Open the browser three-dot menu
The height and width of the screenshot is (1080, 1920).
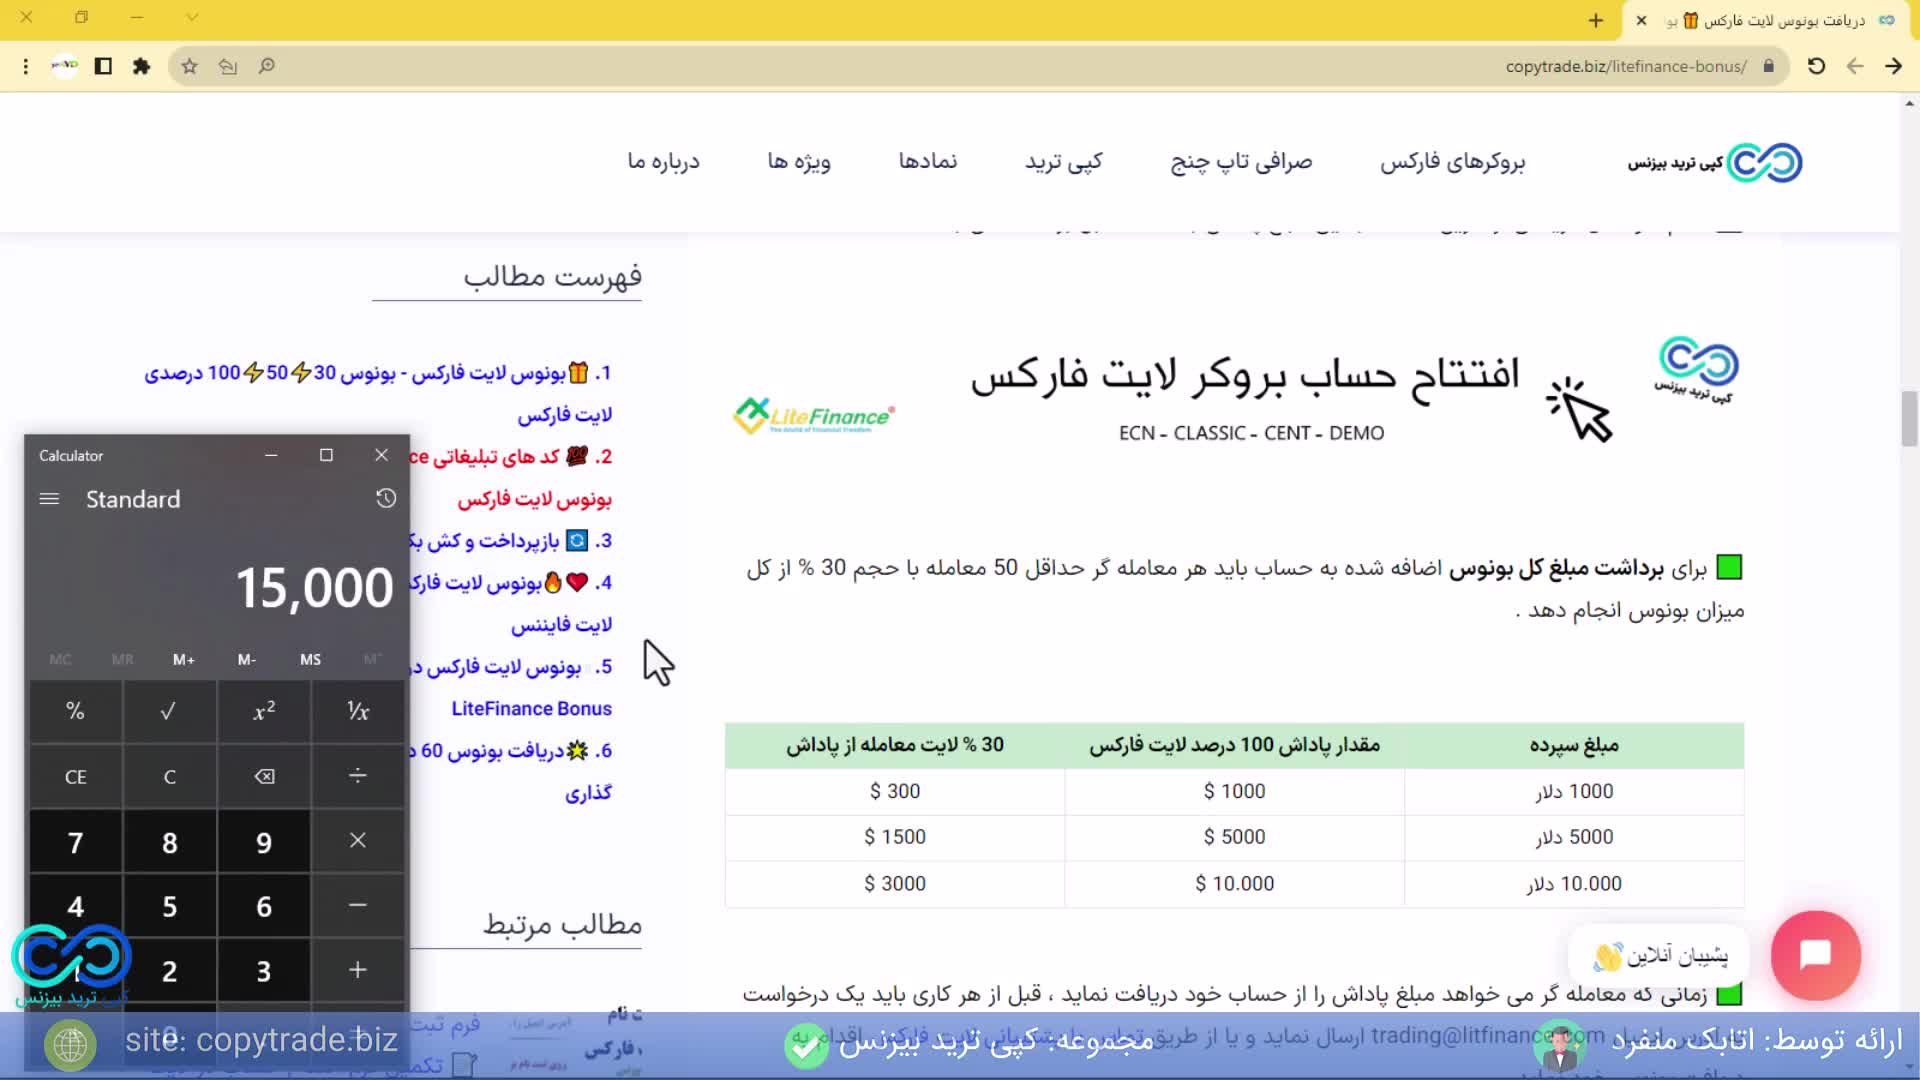(x=26, y=66)
